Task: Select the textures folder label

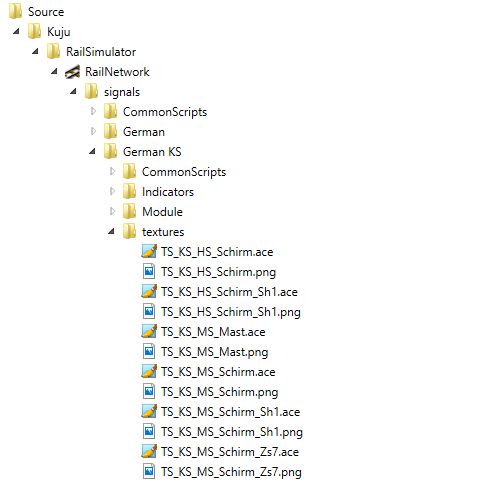Action: 163,232
